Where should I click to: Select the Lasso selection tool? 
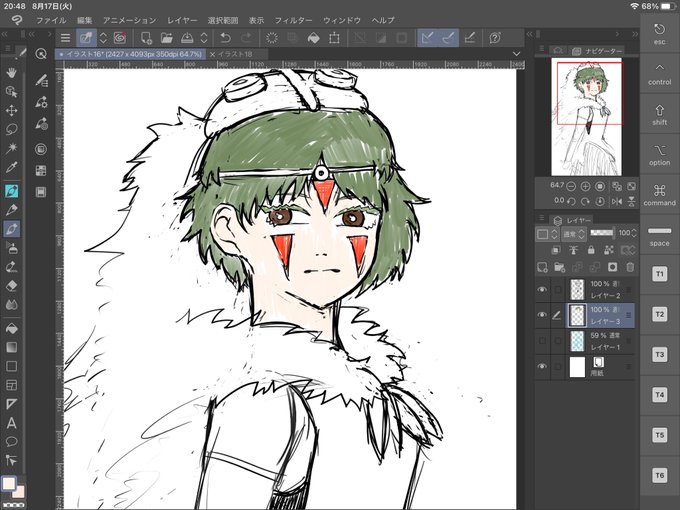coord(11,129)
